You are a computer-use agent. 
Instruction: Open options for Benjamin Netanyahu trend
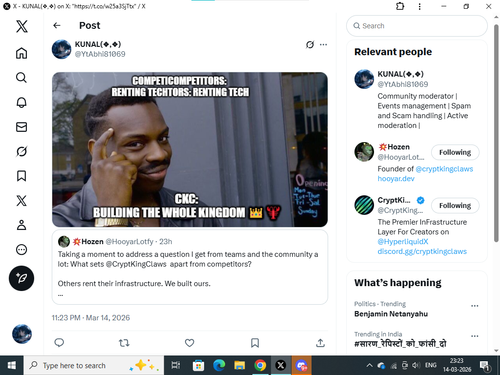tap(475, 306)
